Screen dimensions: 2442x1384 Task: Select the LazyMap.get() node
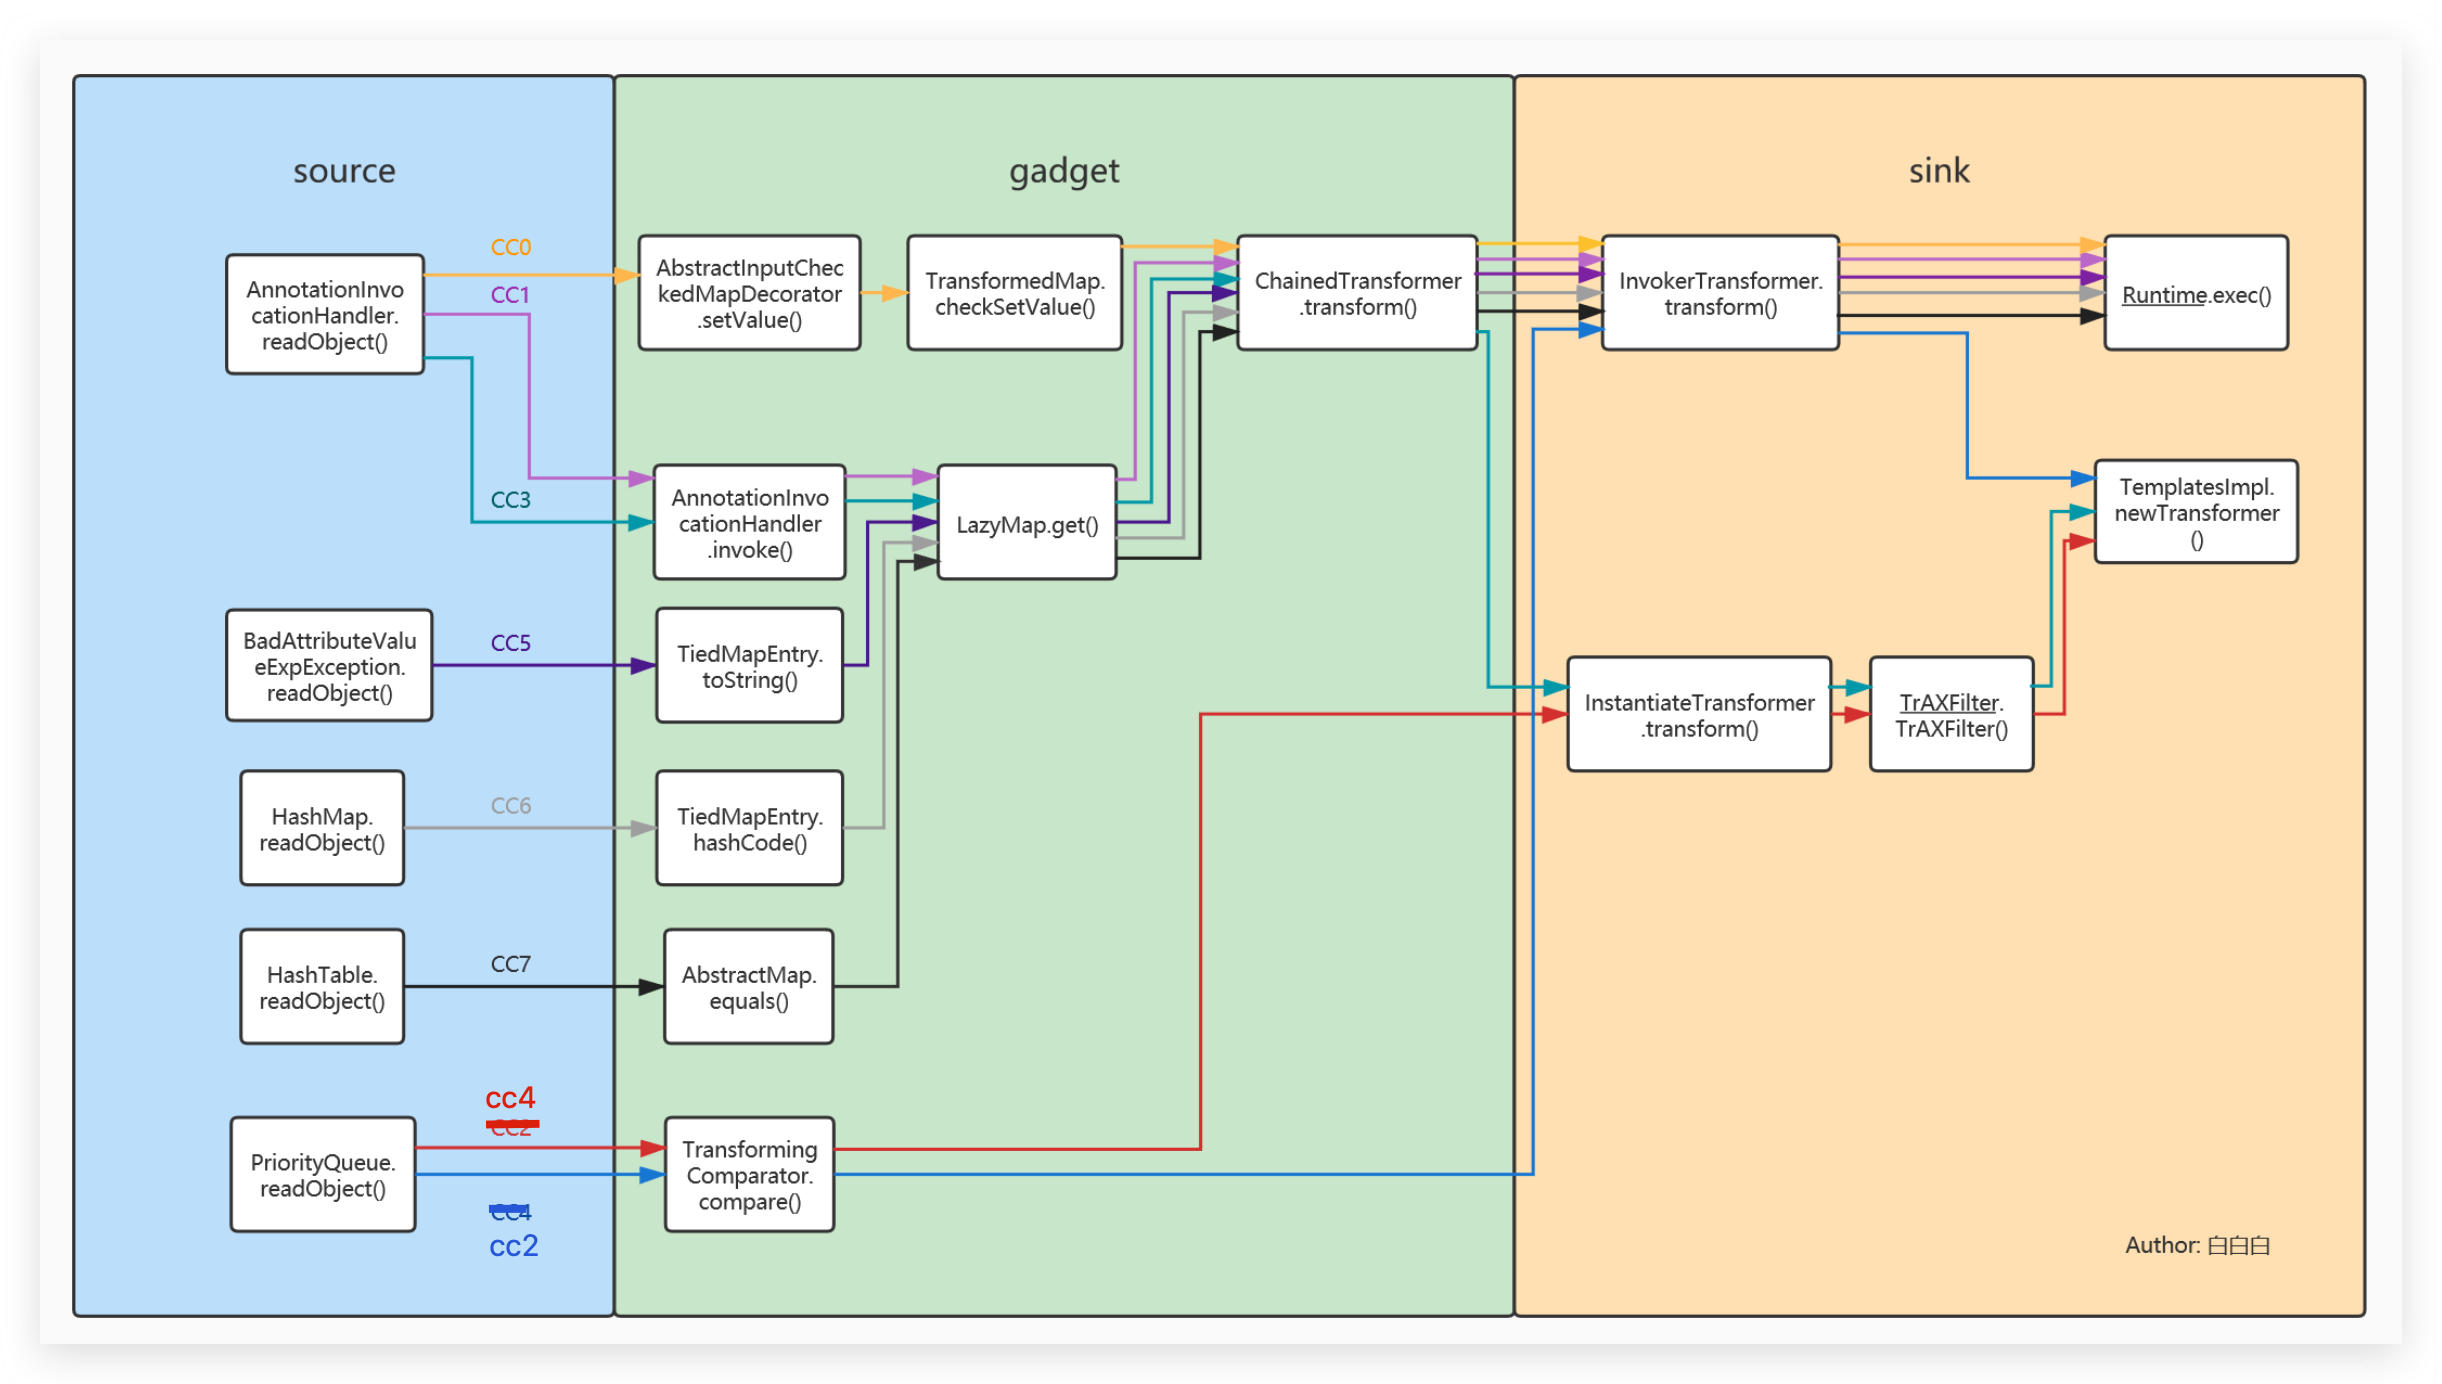pos(1027,522)
